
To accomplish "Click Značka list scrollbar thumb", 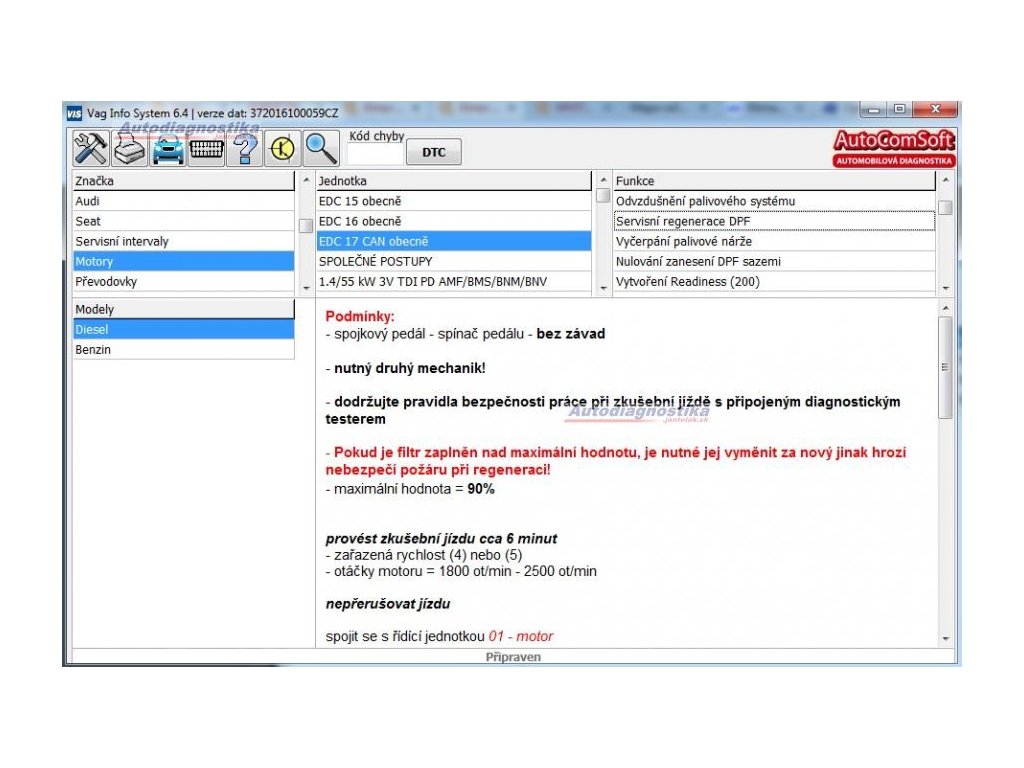I will coord(306,226).
